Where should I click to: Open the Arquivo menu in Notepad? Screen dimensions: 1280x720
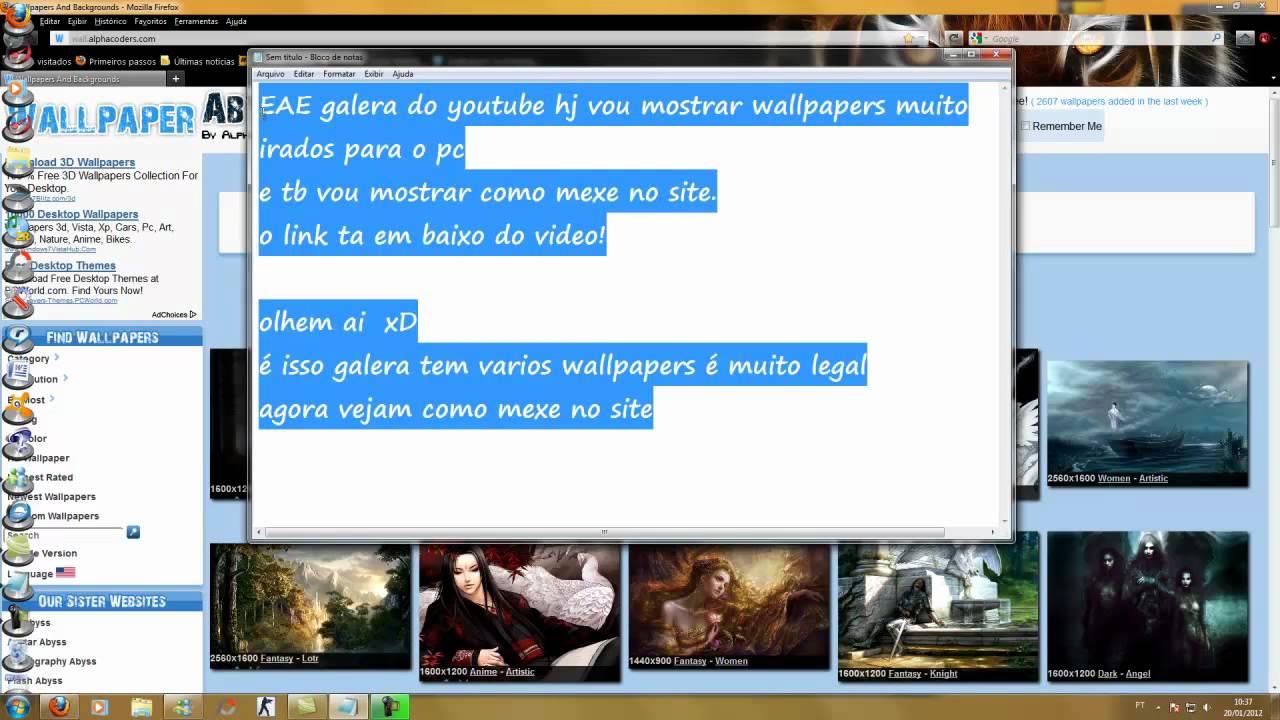(x=270, y=74)
